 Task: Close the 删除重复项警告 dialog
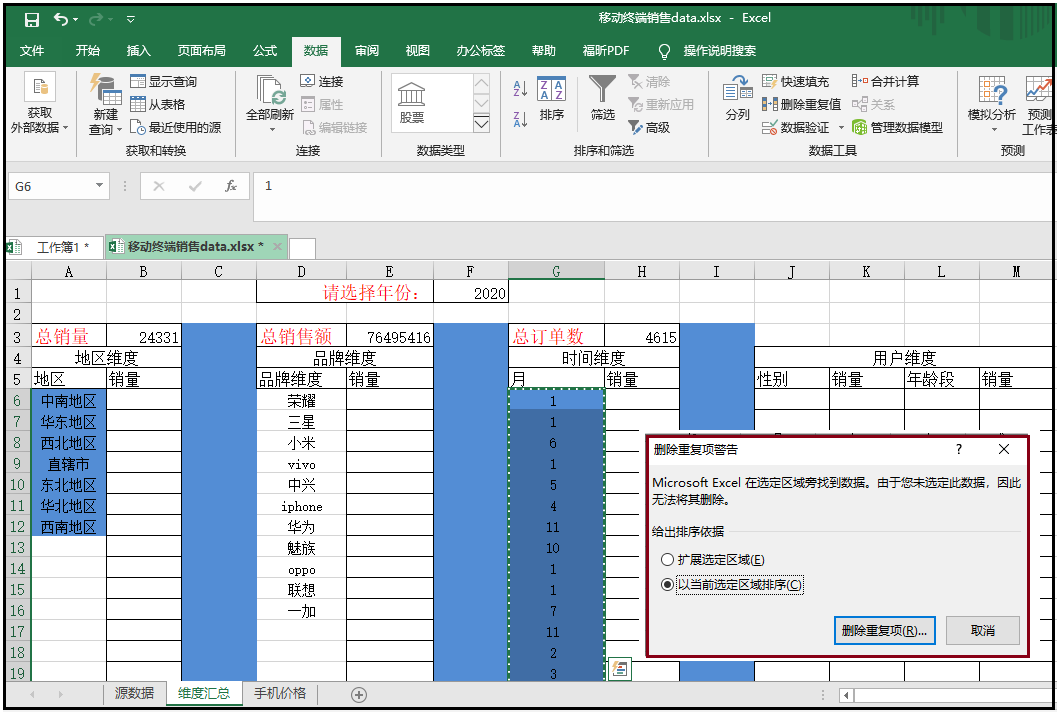point(1004,450)
